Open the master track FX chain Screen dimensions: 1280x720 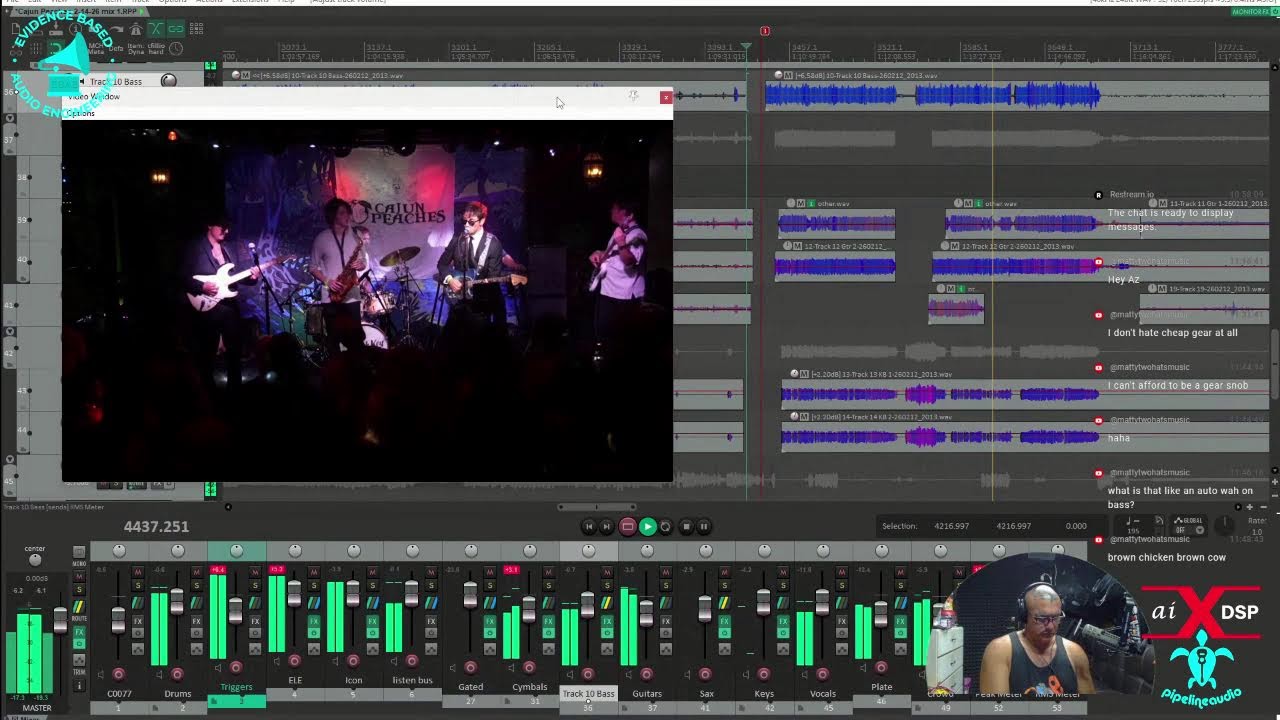79,632
